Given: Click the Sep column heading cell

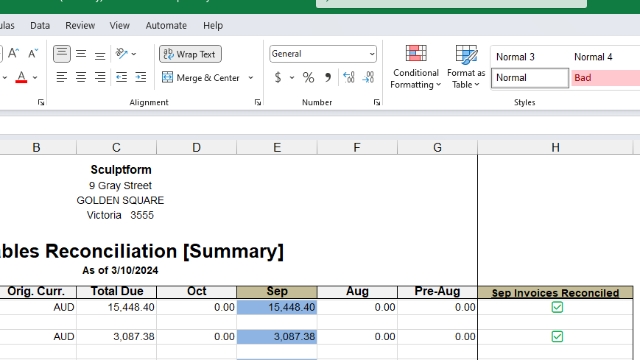Looking at the screenshot, I should [277, 291].
